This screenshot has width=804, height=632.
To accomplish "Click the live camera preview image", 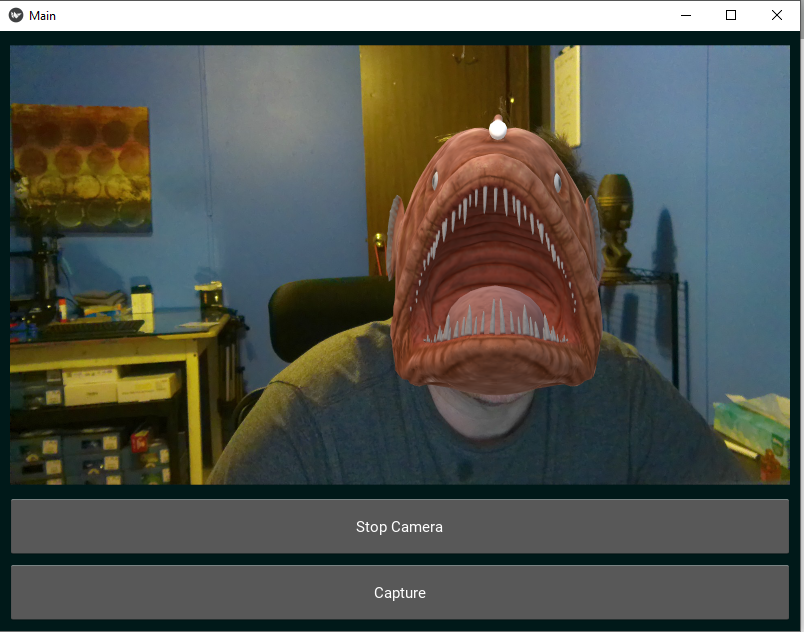I will coord(399,265).
